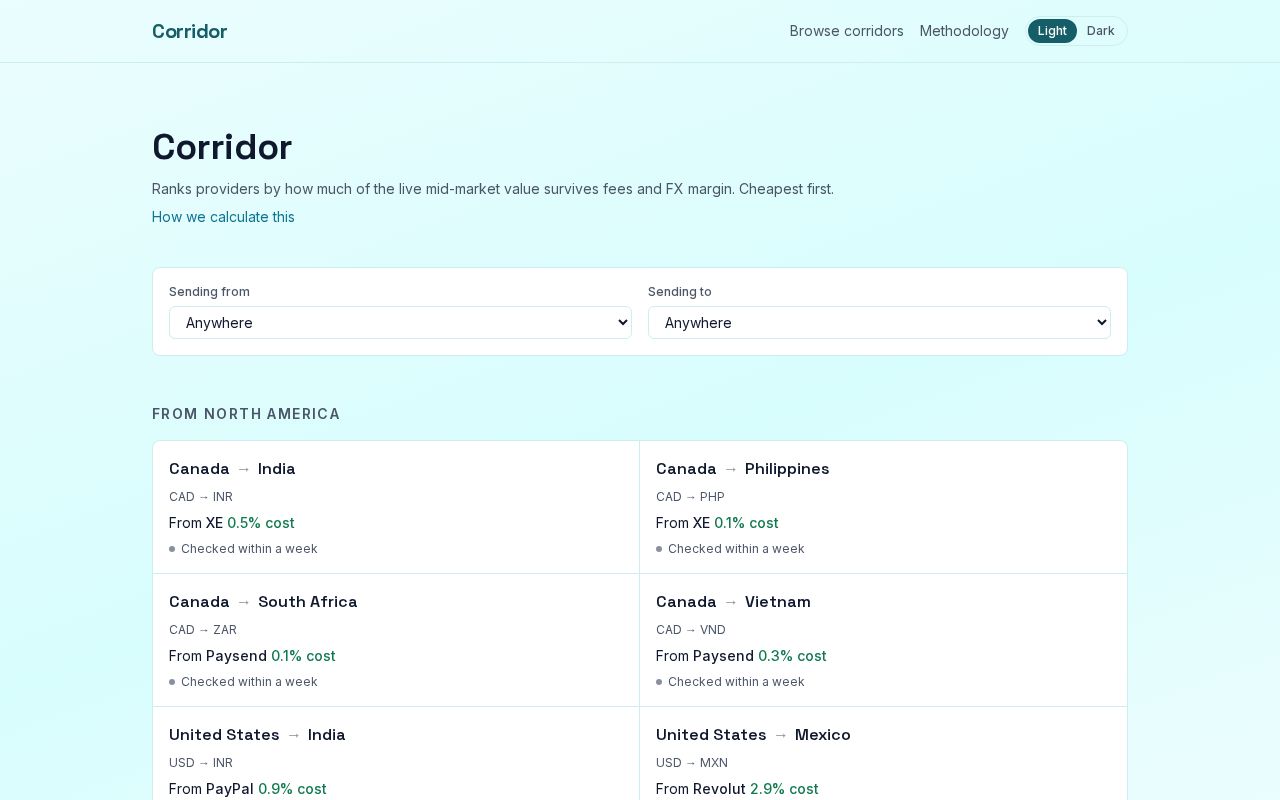Viewport: 1280px width, 800px height.
Task: Click the 'USD → INR' currency pair text
Action: click(201, 763)
